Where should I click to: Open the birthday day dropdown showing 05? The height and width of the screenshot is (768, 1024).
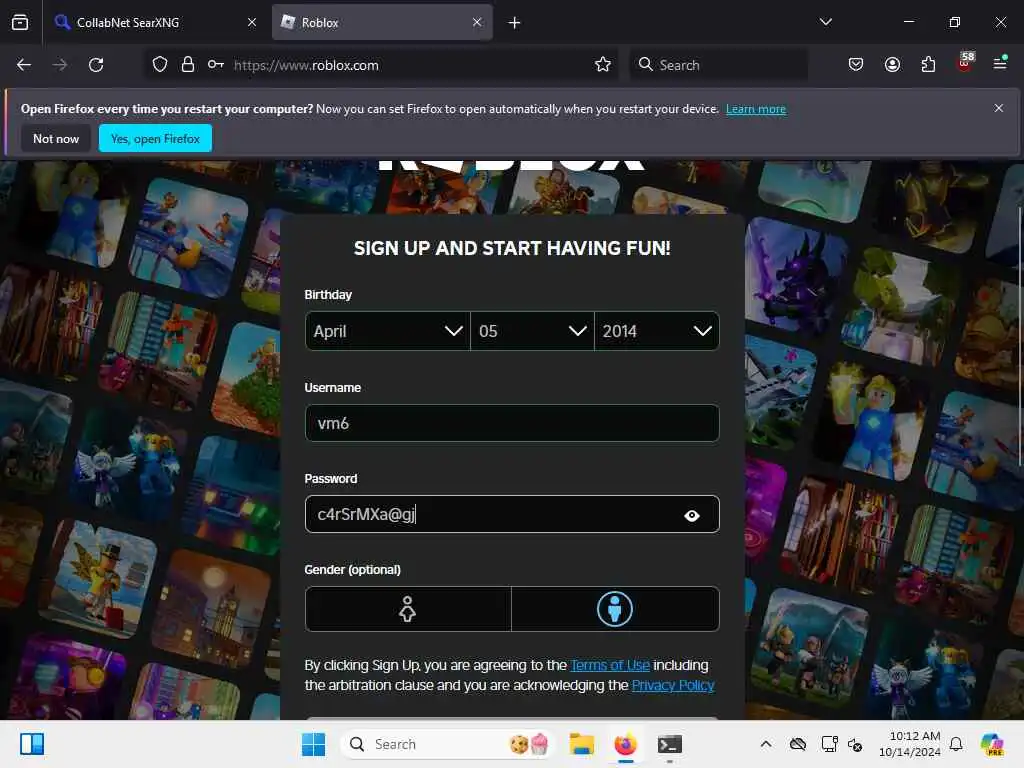coord(532,331)
